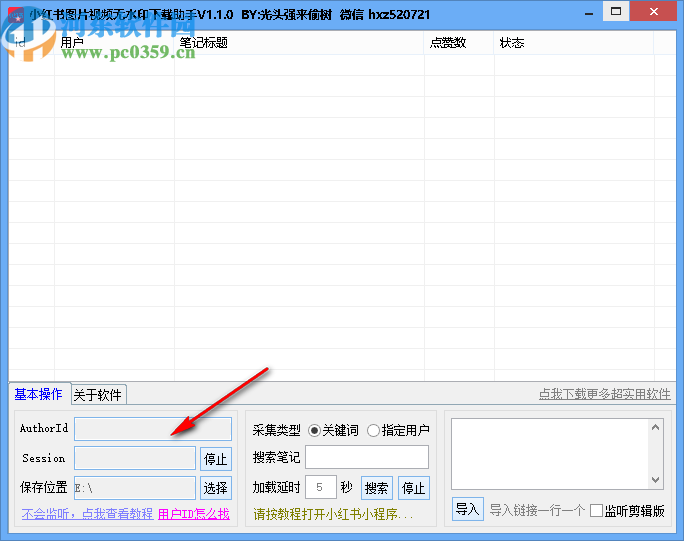Screen dimensions: 684x541
Task: Click the 状态 column header
Action: (574, 43)
